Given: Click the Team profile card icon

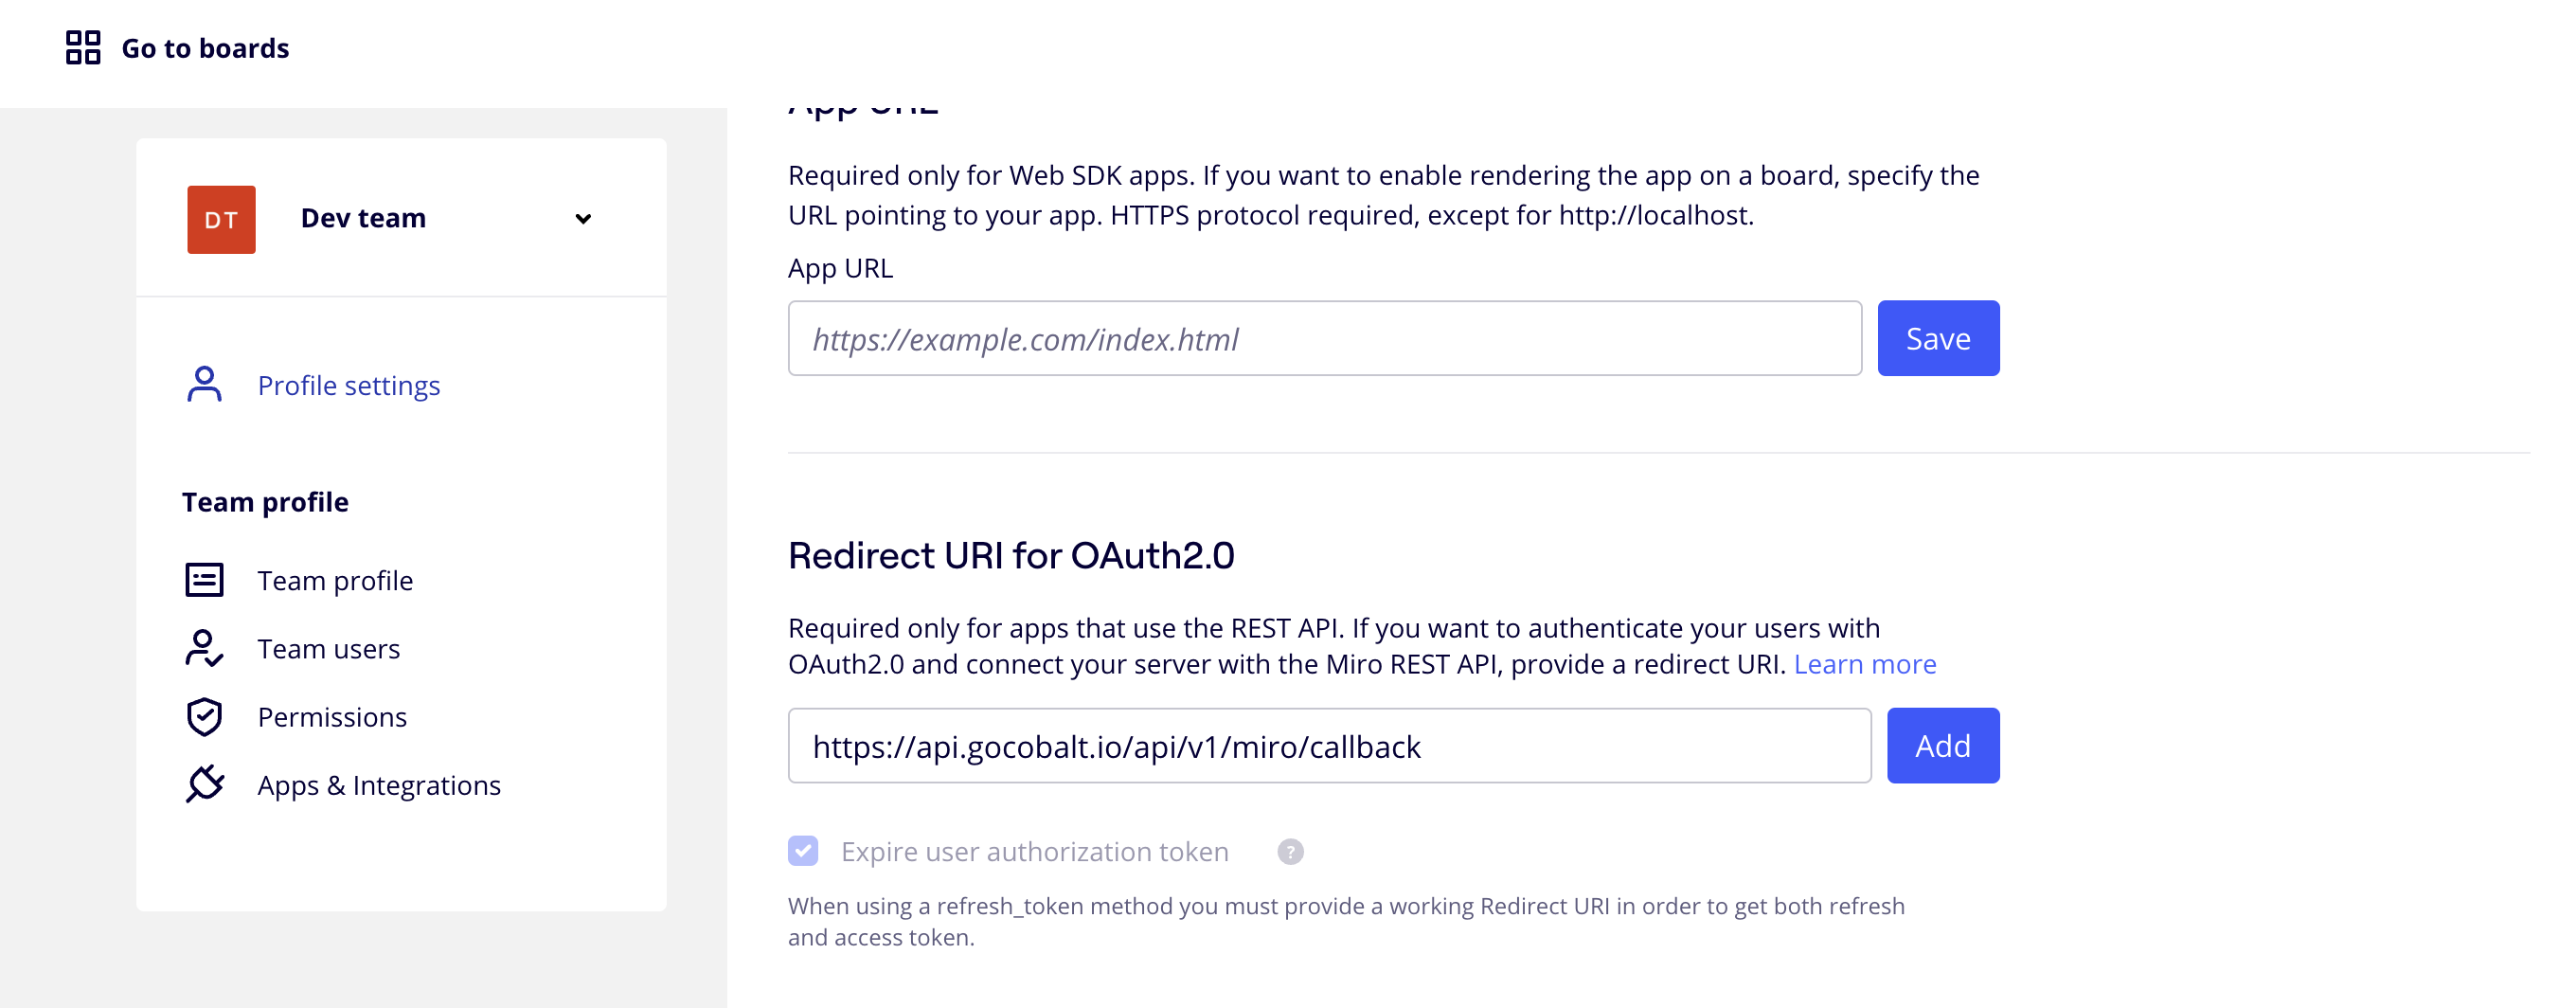Looking at the screenshot, I should (x=205, y=579).
